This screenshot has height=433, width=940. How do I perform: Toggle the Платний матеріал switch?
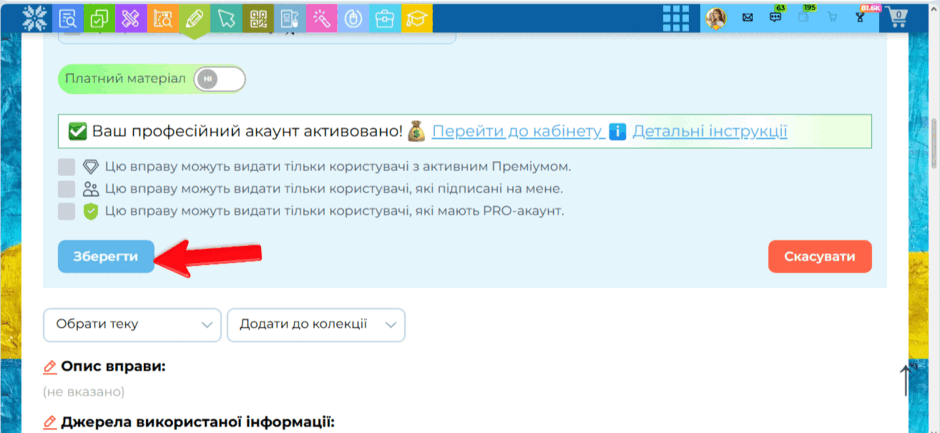pyautogui.click(x=219, y=79)
